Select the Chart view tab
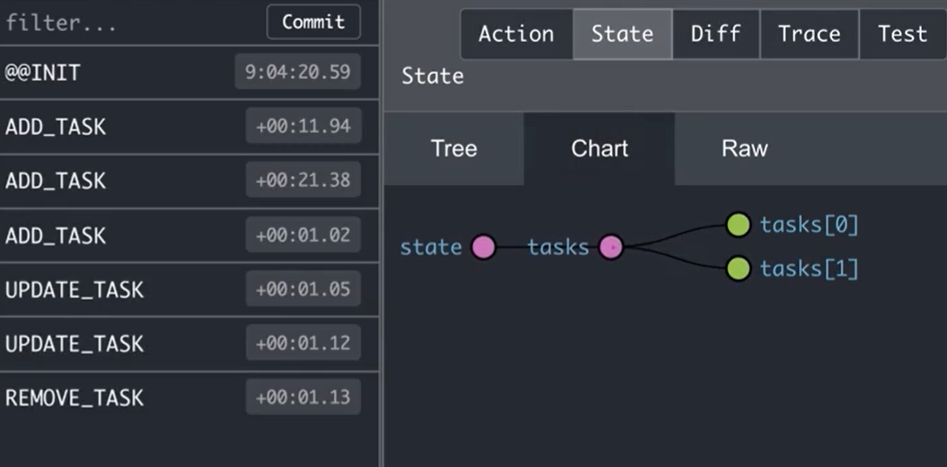 [599, 149]
